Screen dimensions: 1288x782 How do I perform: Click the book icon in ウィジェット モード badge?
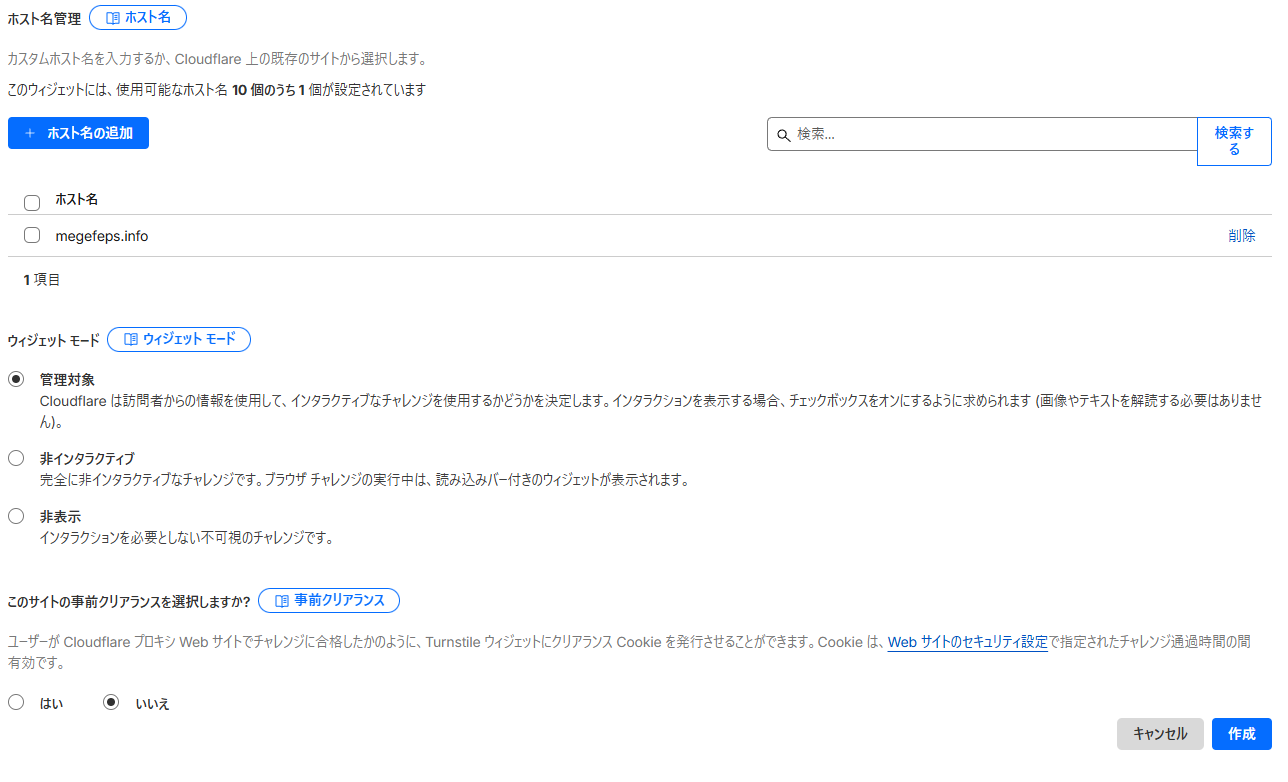pyautogui.click(x=130, y=340)
